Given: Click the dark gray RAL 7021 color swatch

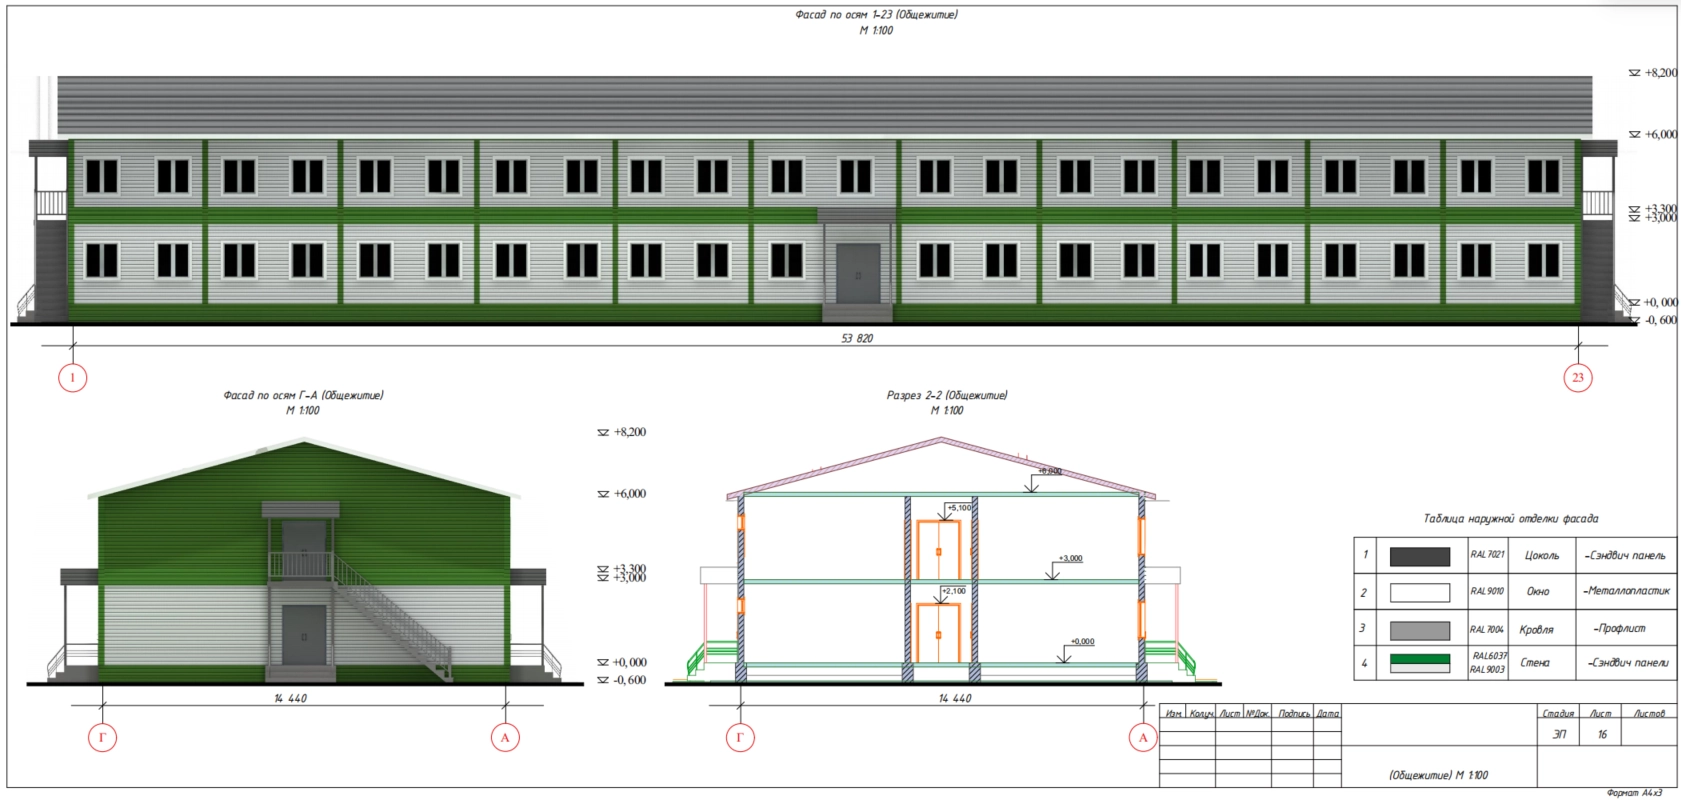Looking at the screenshot, I should (x=1419, y=557).
